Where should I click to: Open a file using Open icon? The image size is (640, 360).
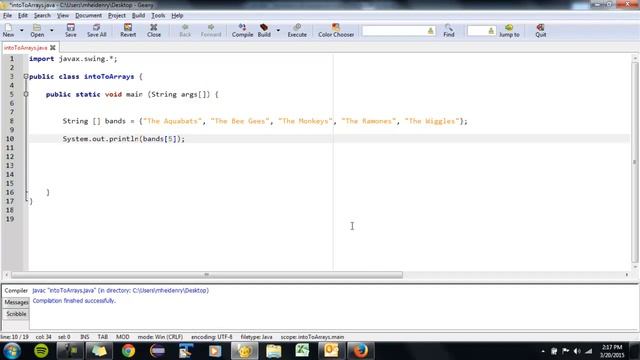pos(37,30)
